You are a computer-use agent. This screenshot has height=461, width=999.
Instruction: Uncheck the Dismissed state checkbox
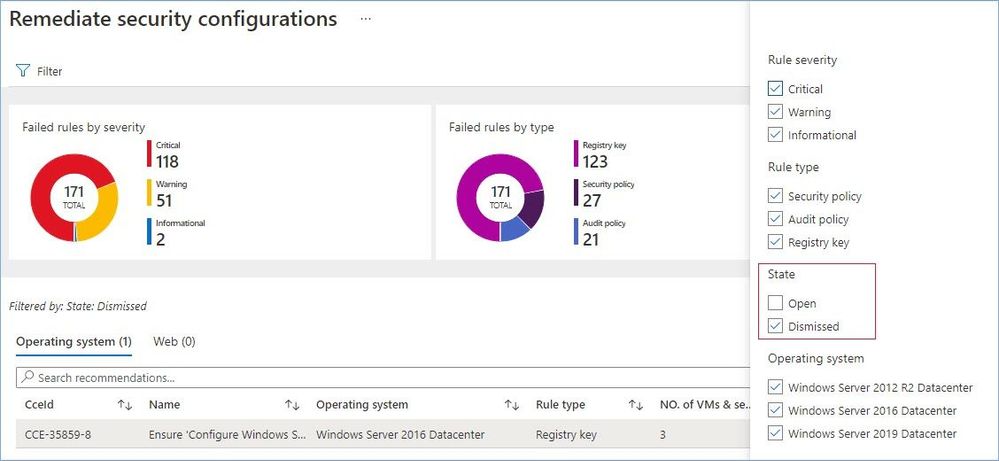775,326
